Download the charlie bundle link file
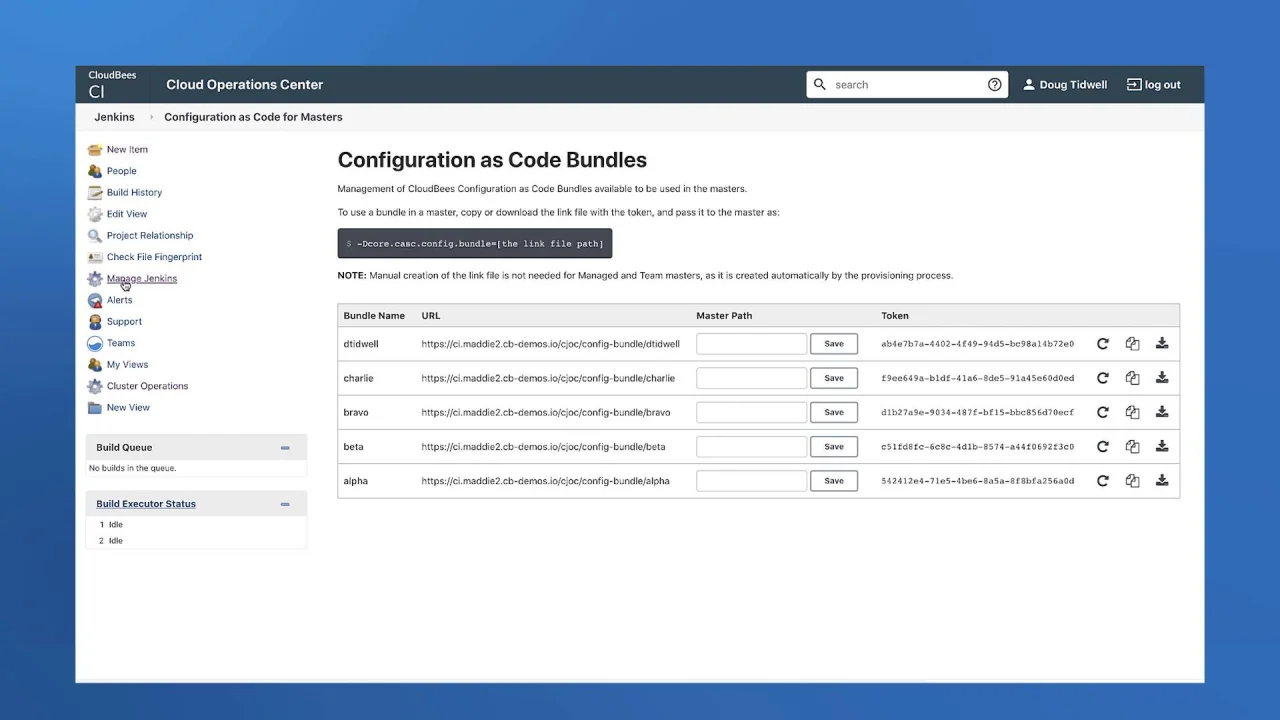The width and height of the screenshot is (1280, 720). click(1162, 378)
